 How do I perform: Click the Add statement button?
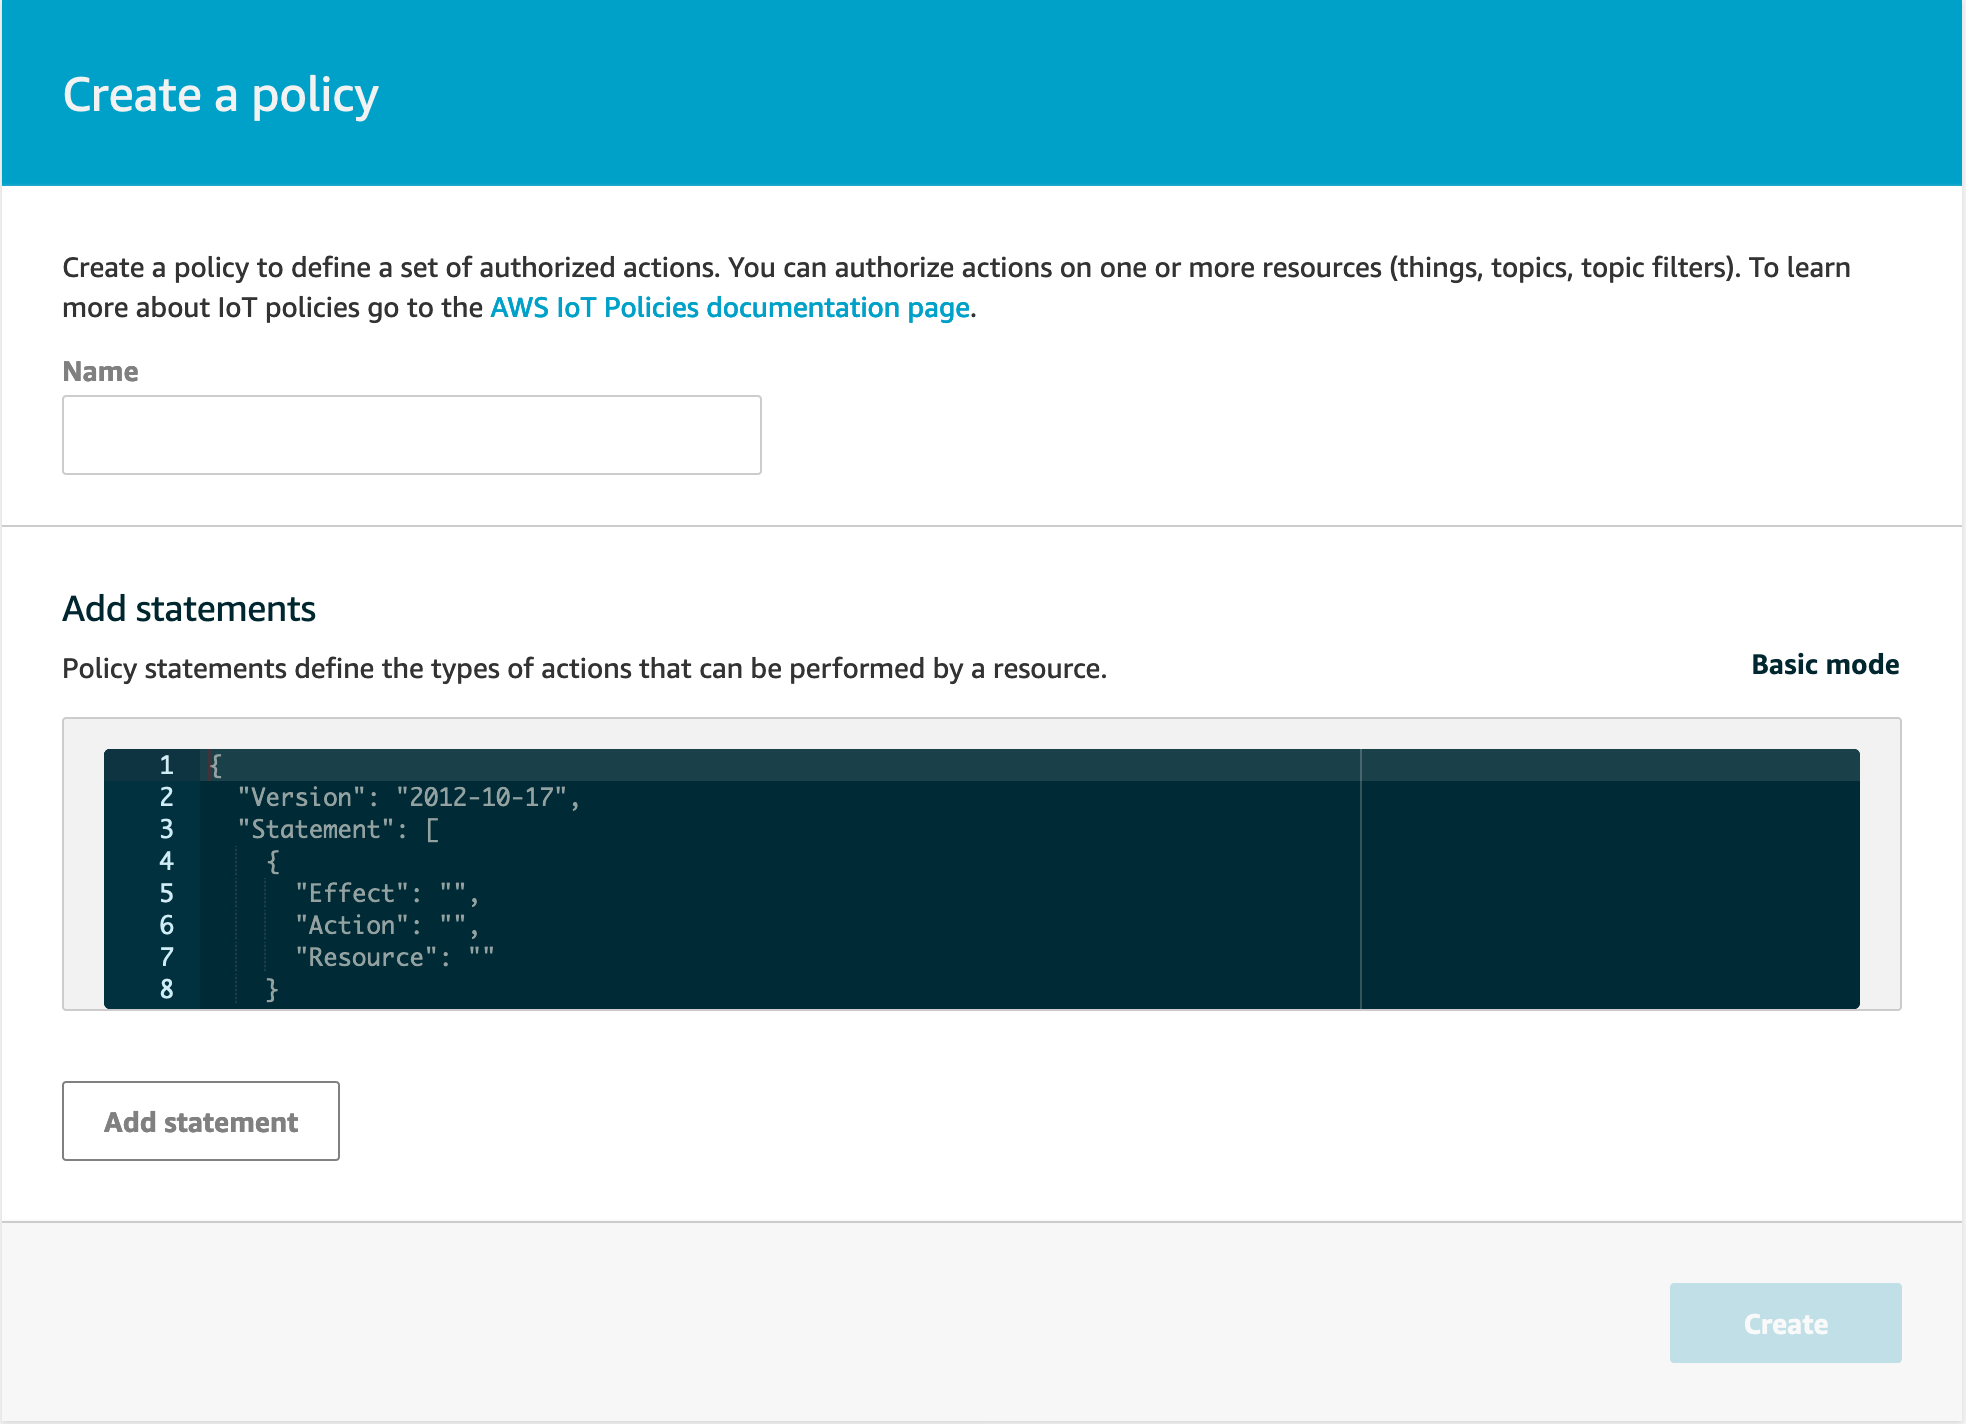201,1121
